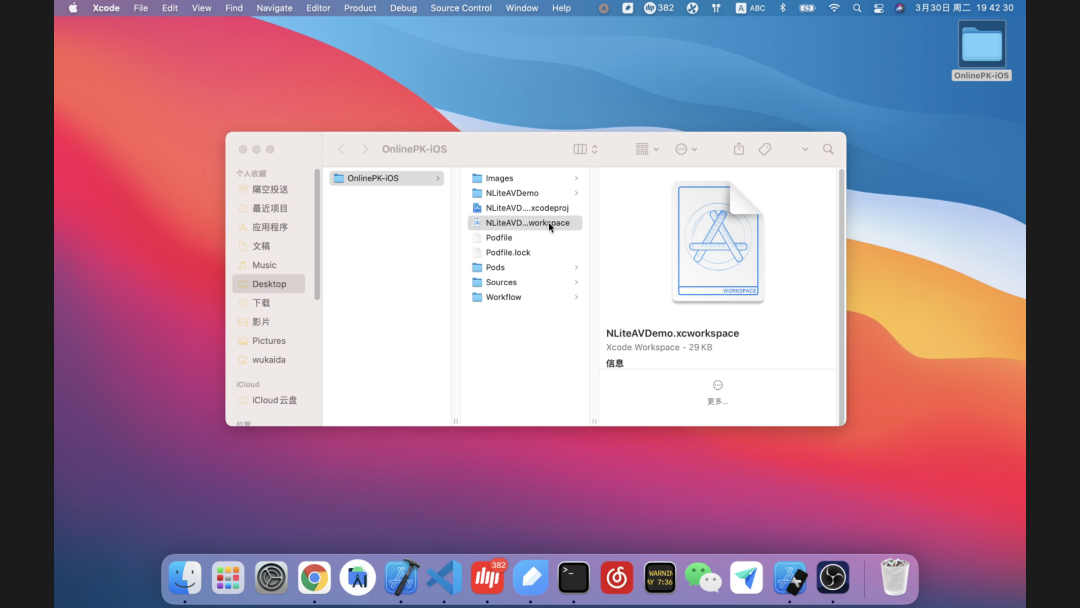Select wukaida home folder in sidebar

269,359
